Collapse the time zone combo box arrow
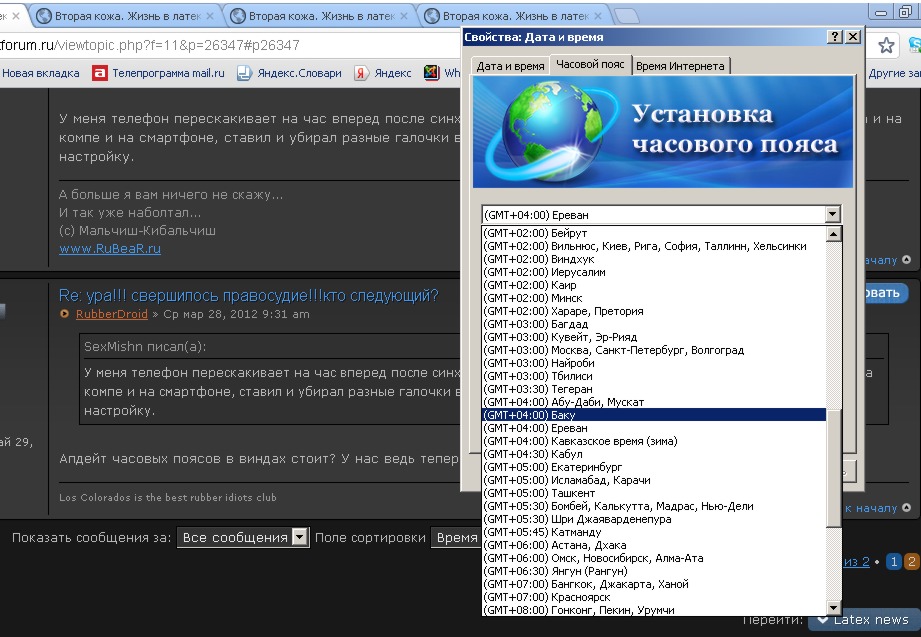921x637 pixels. 832,214
